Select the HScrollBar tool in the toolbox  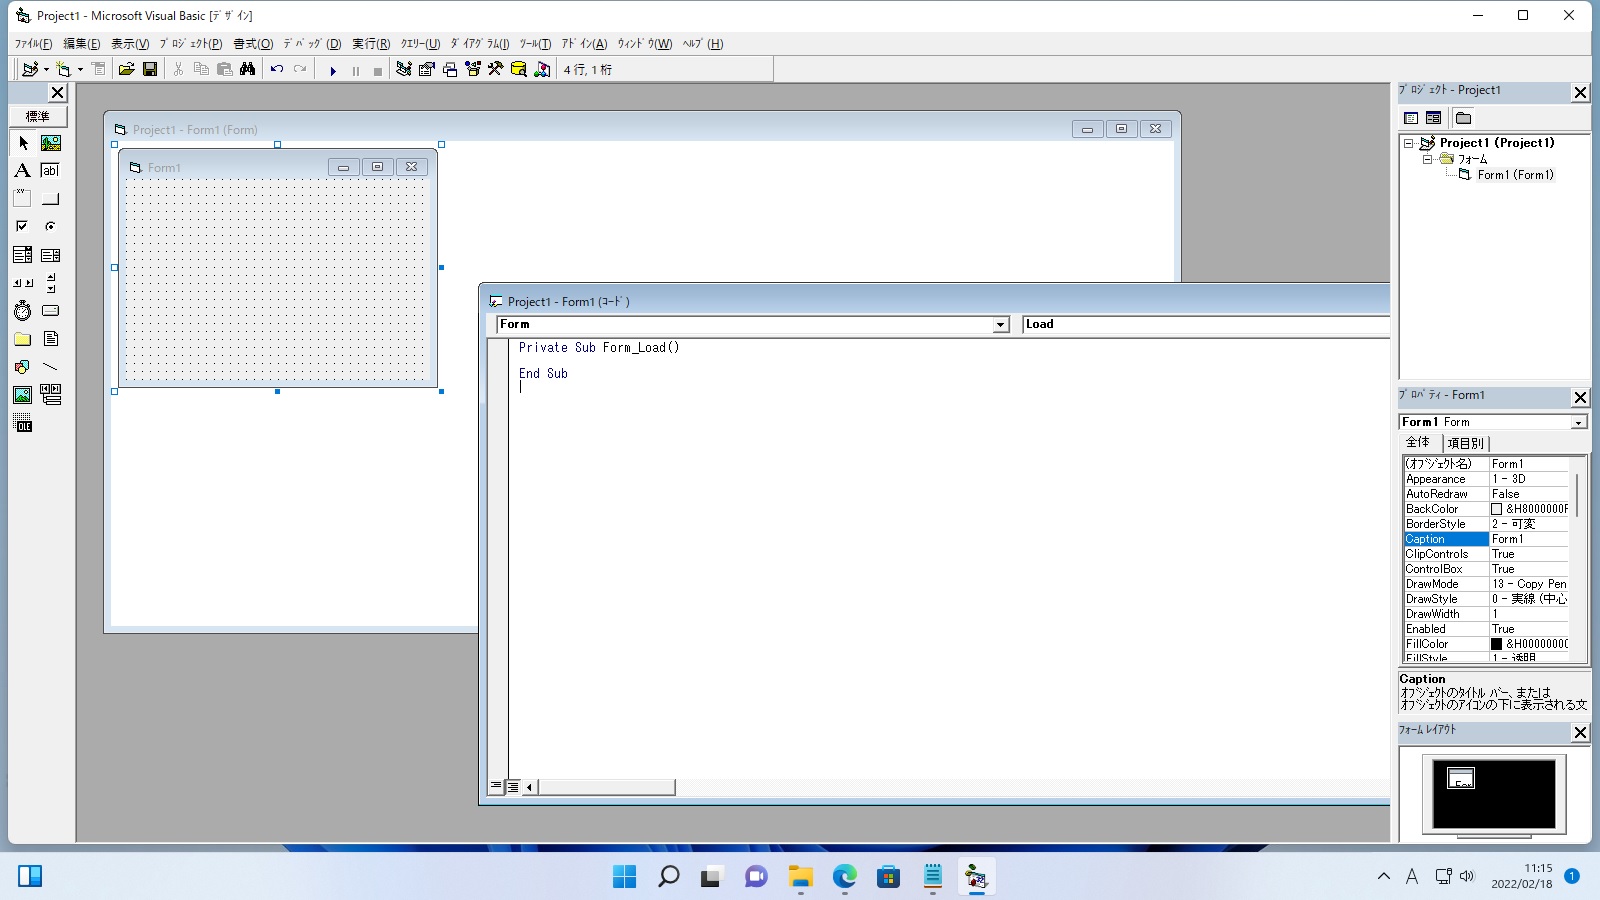[x=23, y=283]
